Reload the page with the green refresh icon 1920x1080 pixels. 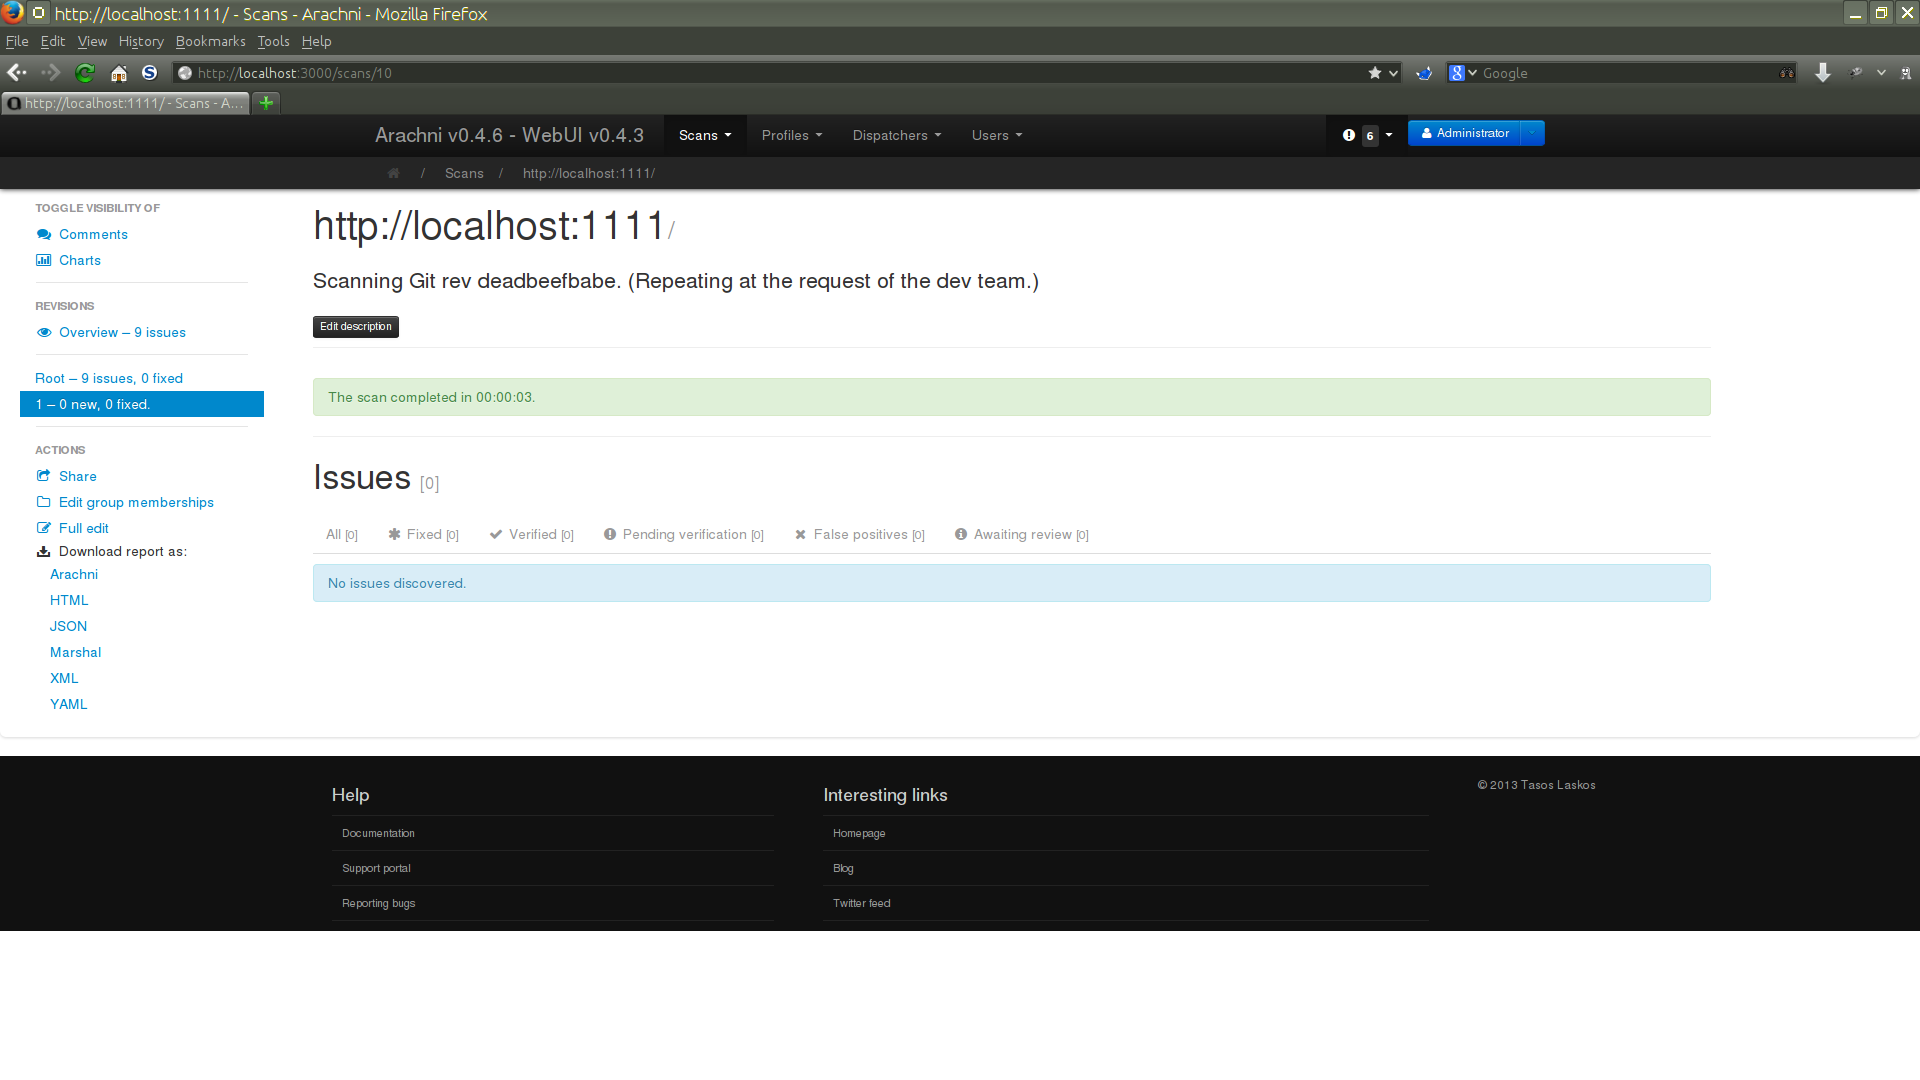pos(85,73)
